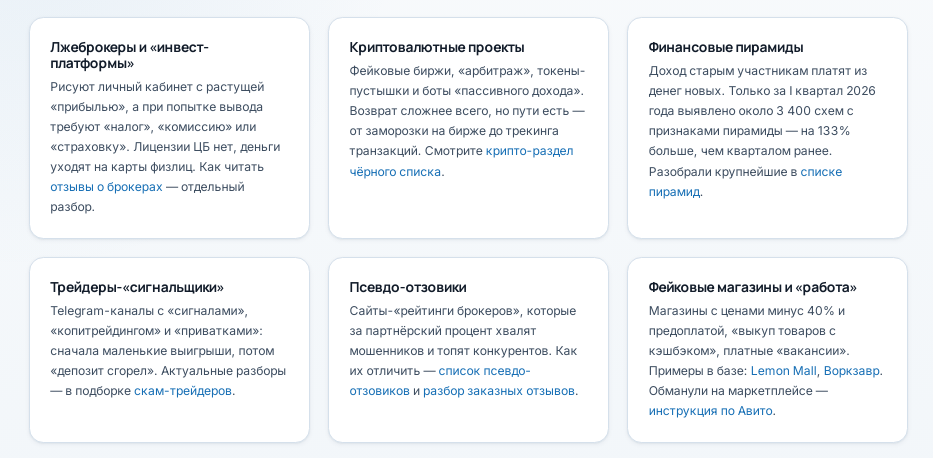933x458 pixels.
Task: Click the «разбор заказных отзывов» link
Action: (499, 391)
